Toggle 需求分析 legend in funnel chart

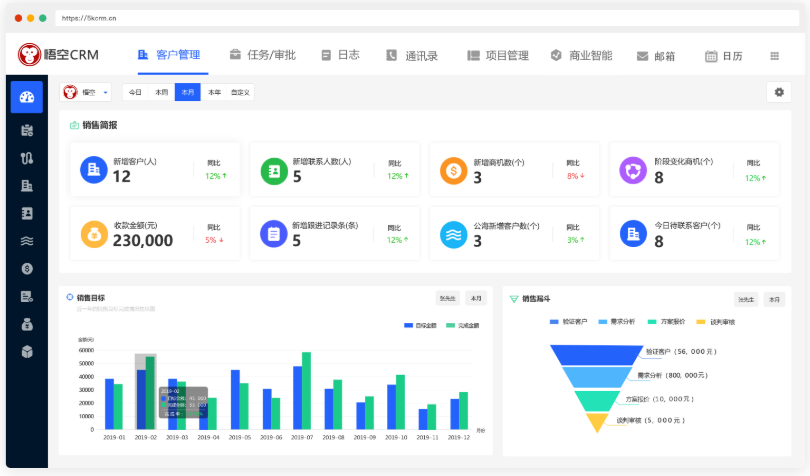coord(617,321)
